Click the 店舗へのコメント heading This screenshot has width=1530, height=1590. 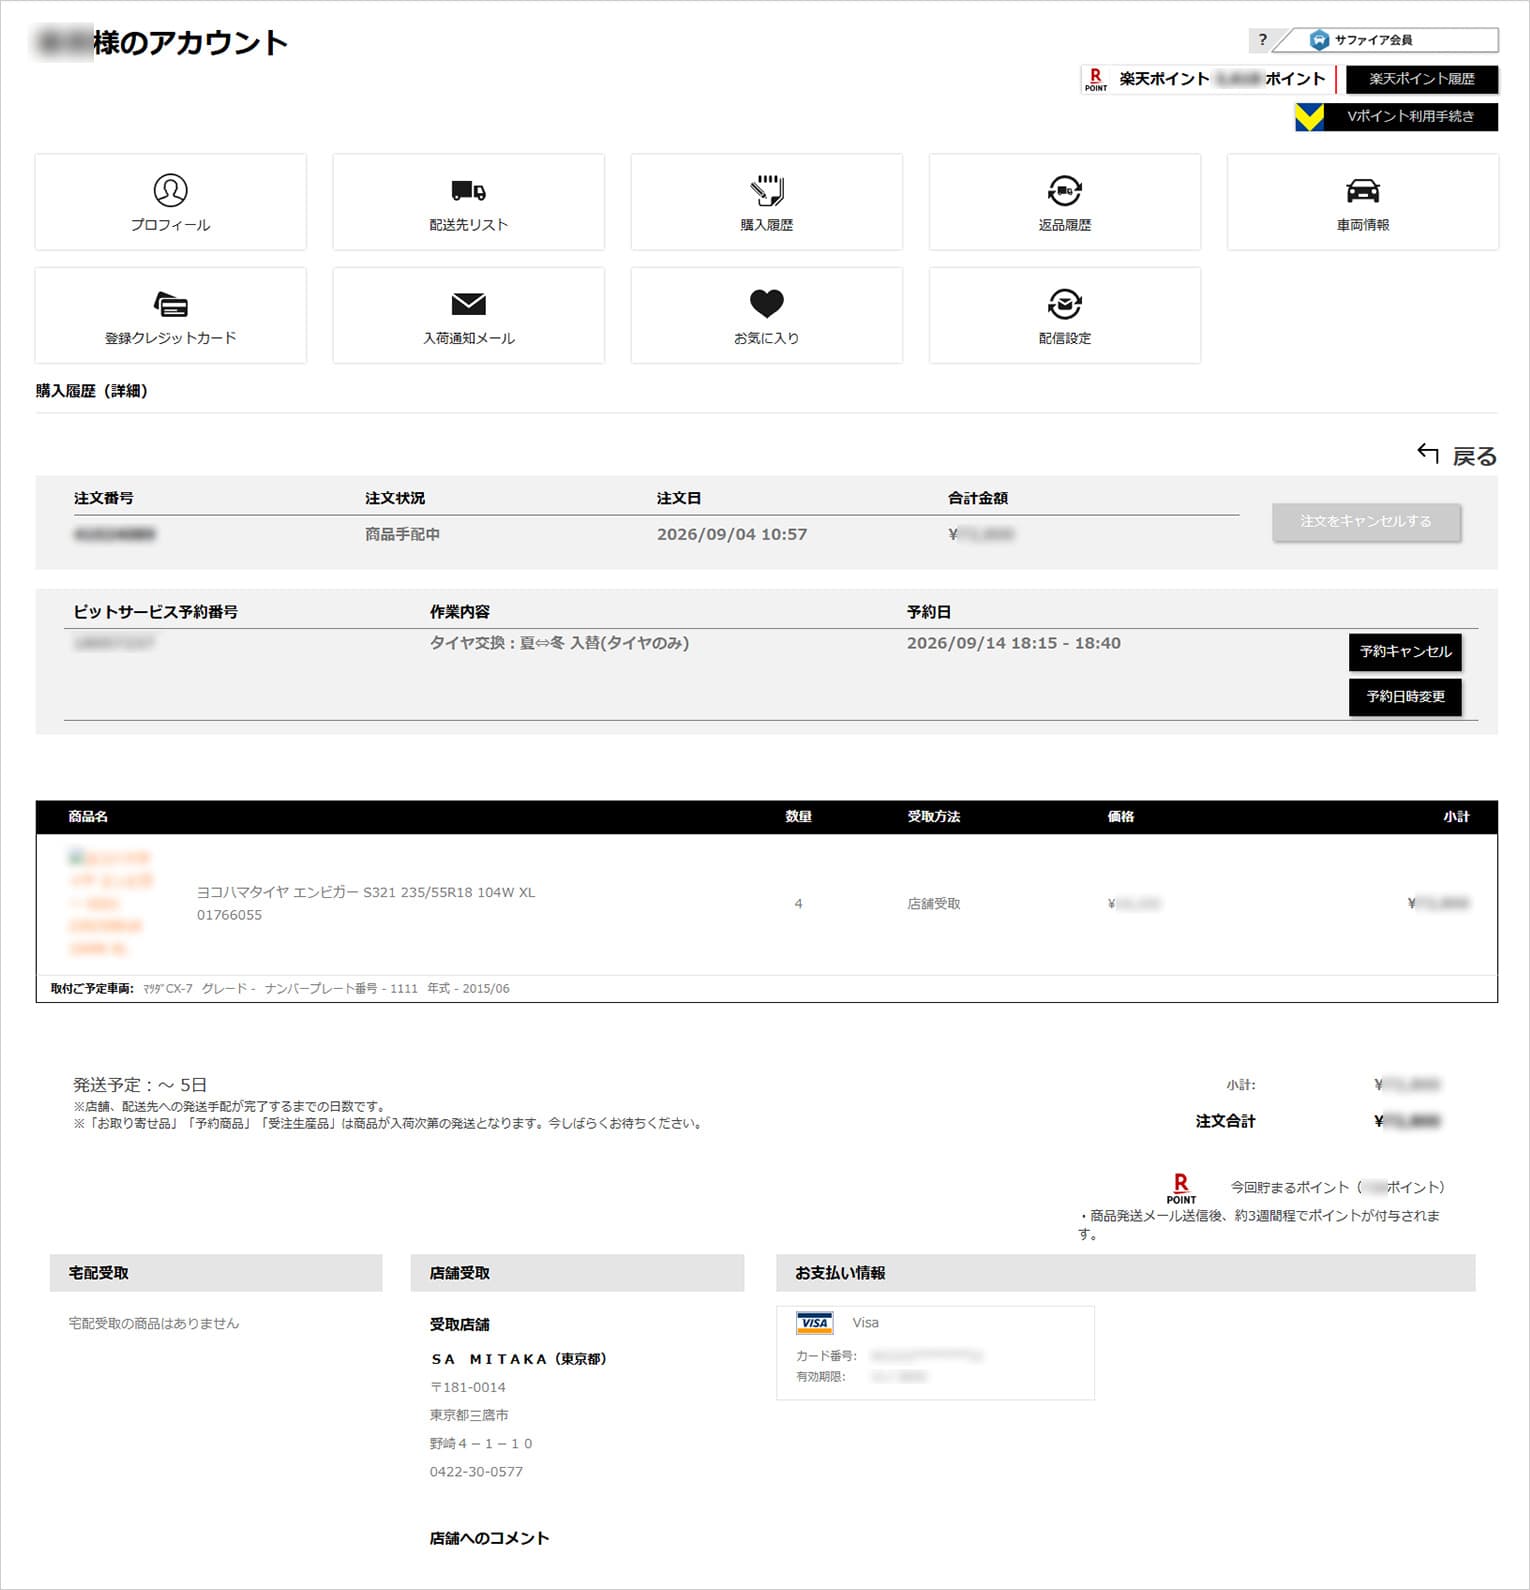[x=489, y=1538]
